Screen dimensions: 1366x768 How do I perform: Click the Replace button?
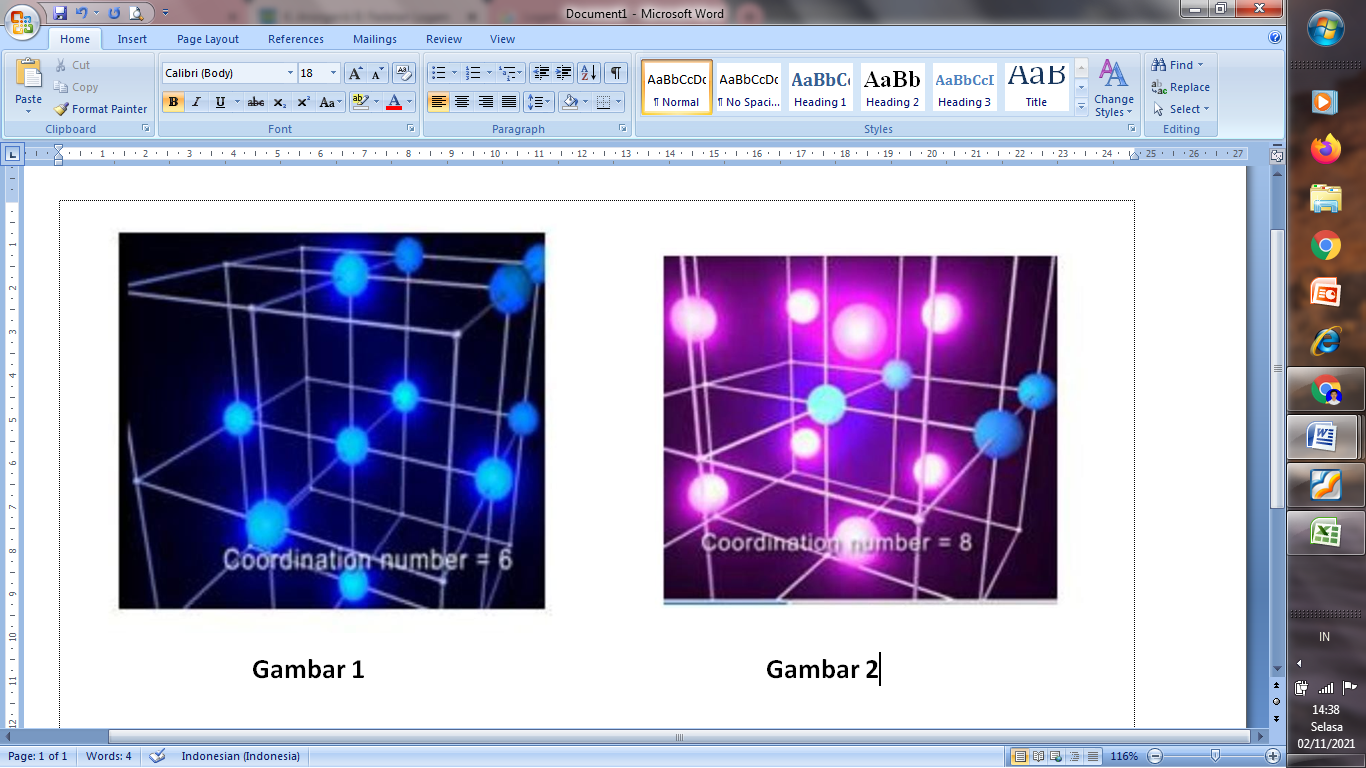[x=1181, y=87]
